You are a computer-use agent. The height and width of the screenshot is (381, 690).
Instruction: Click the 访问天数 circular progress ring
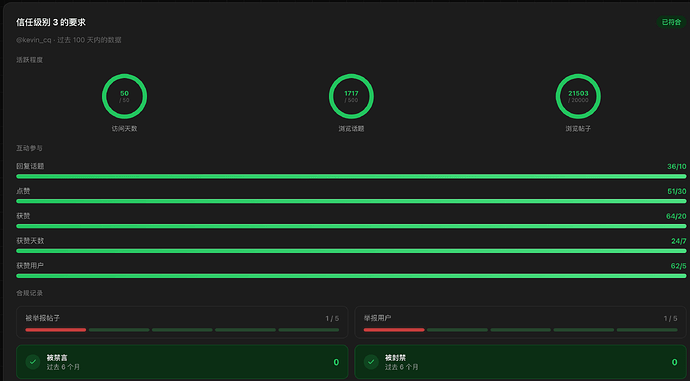coord(125,96)
